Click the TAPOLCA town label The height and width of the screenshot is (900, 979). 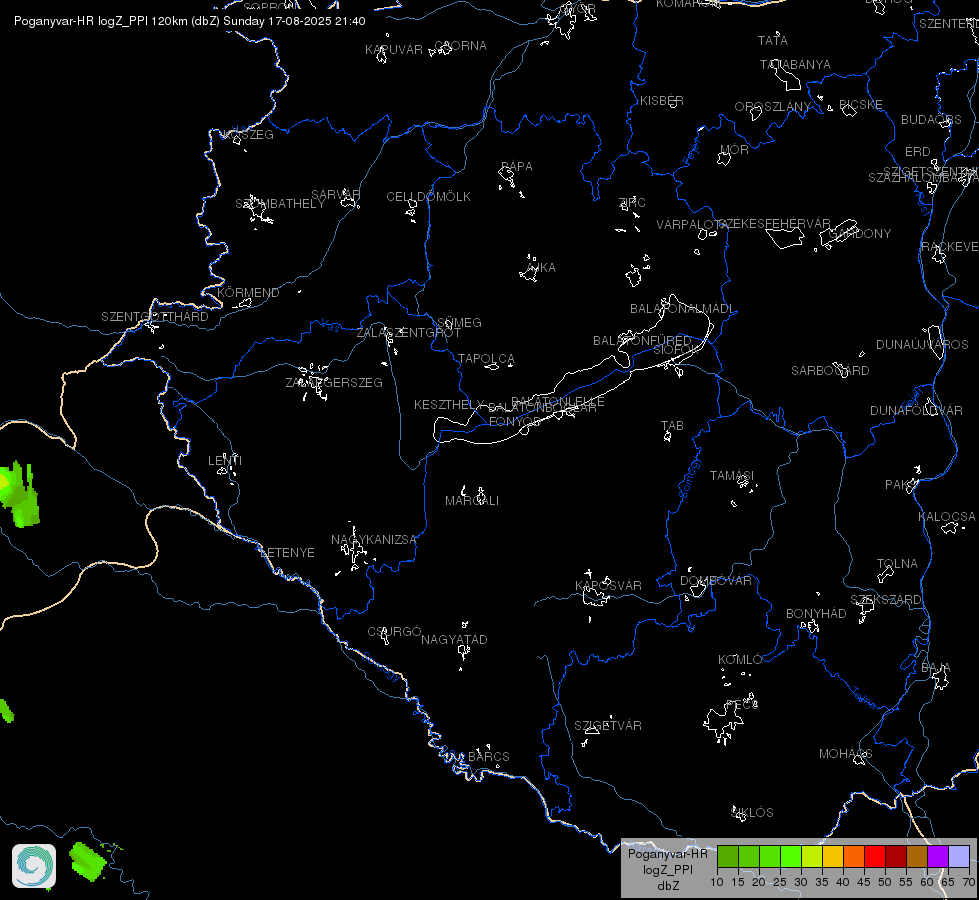486,359
